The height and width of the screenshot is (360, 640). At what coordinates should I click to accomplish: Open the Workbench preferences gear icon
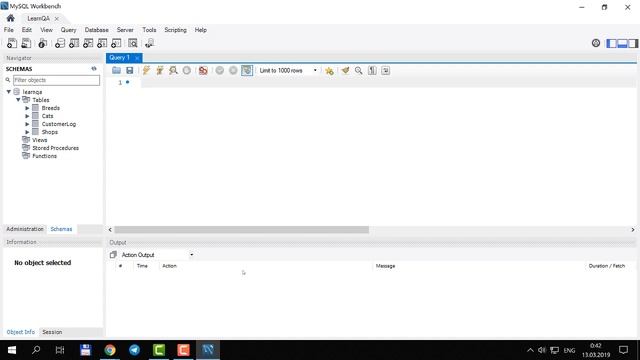pyautogui.click(x=596, y=43)
